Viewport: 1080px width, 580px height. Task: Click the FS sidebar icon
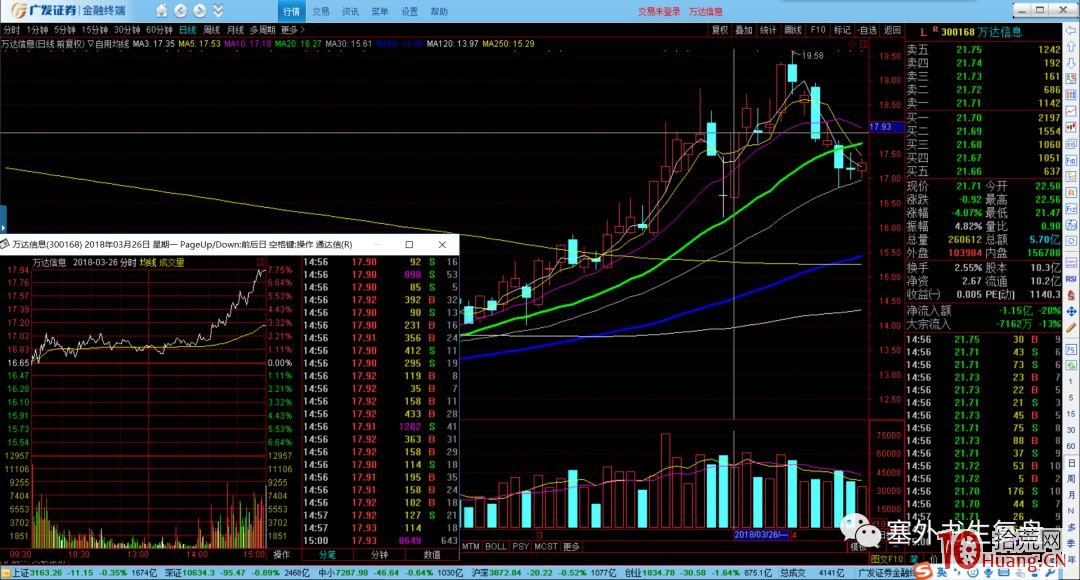tap(1072, 350)
